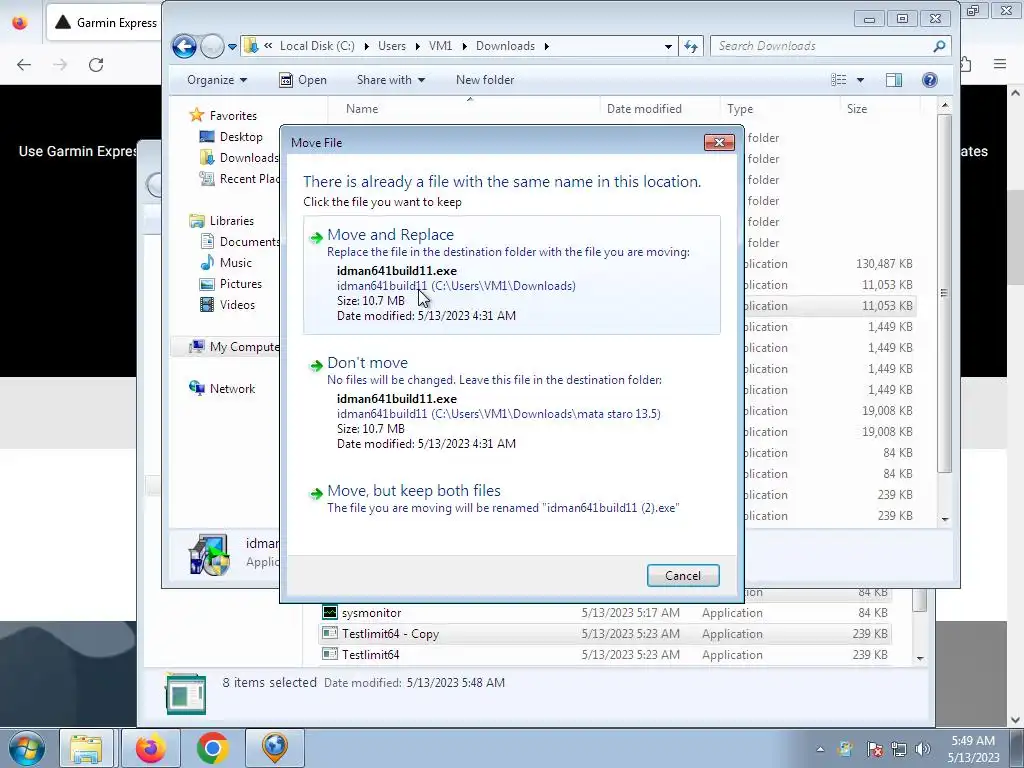The width and height of the screenshot is (1024, 768).
Task: Click the Windows Start button
Action: pos(26,748)
